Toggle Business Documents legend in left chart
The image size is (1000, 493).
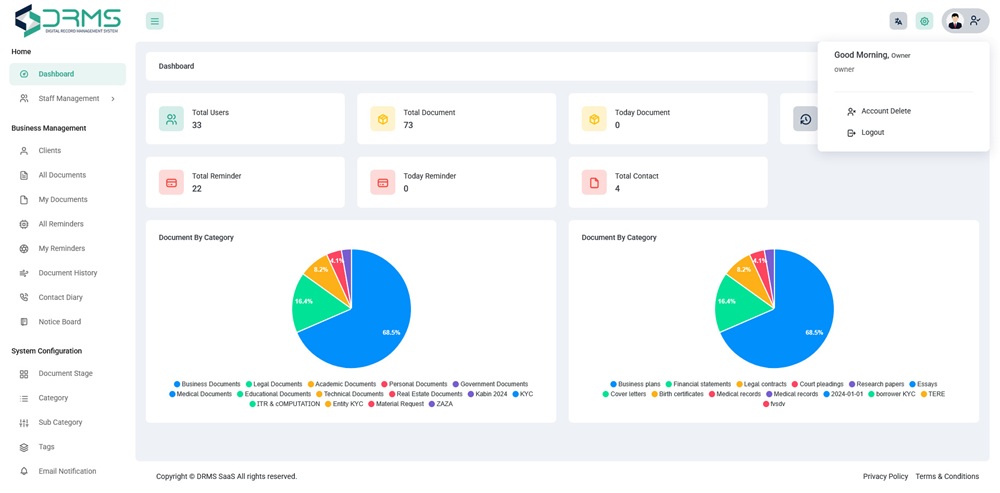click(208, 384)
